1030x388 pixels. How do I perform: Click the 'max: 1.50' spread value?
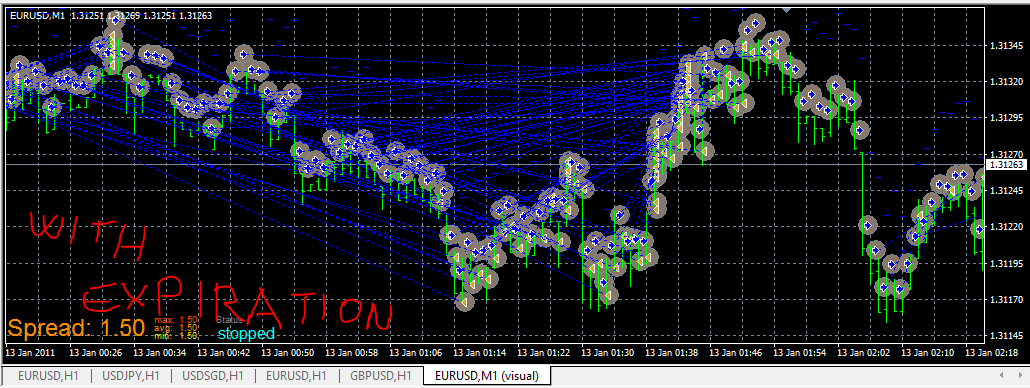176,319
